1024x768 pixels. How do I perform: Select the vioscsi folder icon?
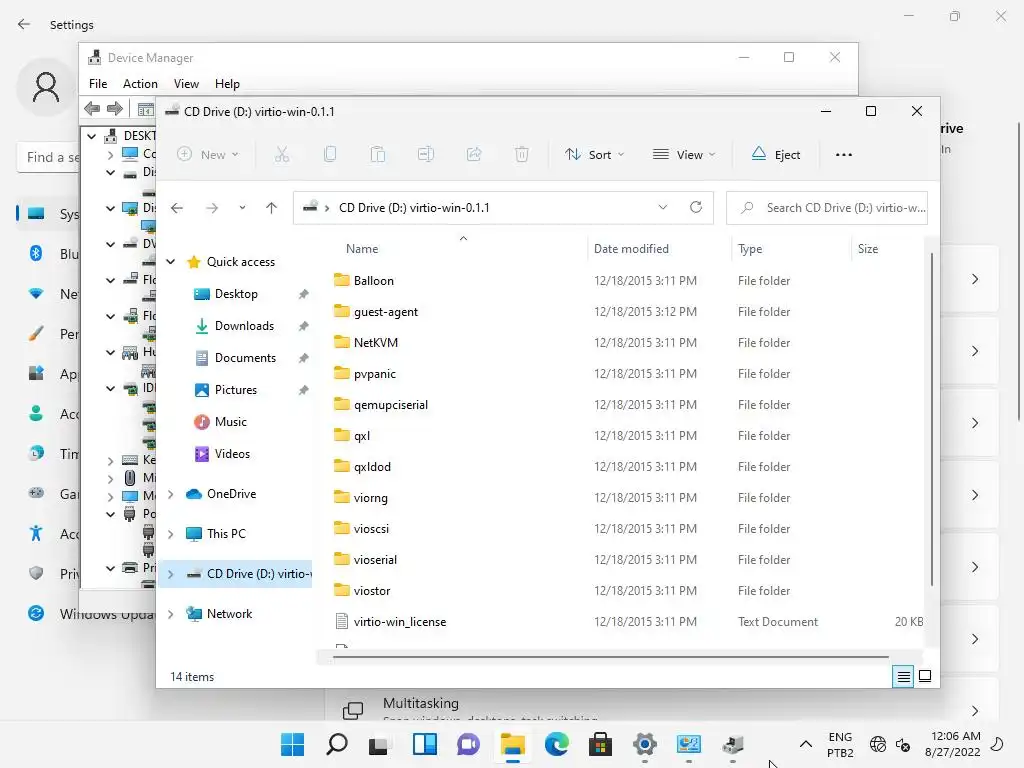(x=342, y=528)
